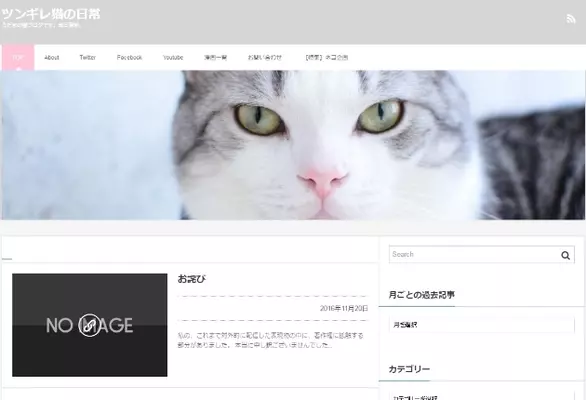This screenshot has width=586, height=400.
Task: Open the Twitter menu item
Action: [87, 58]
